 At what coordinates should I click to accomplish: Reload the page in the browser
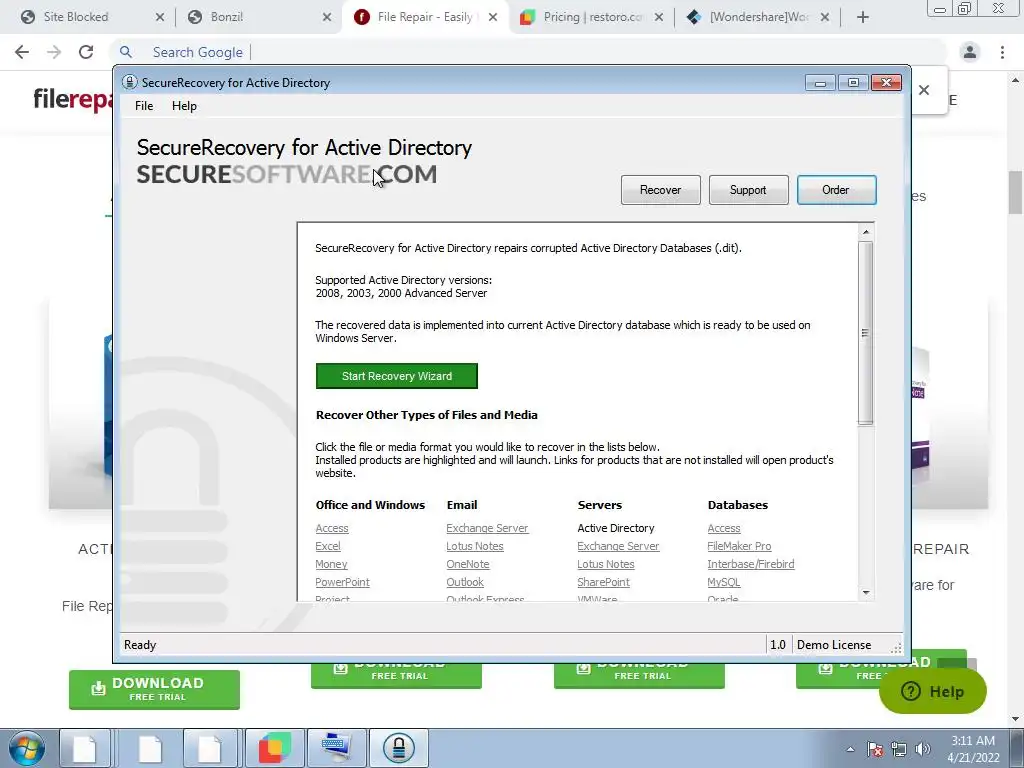(86, 52)
